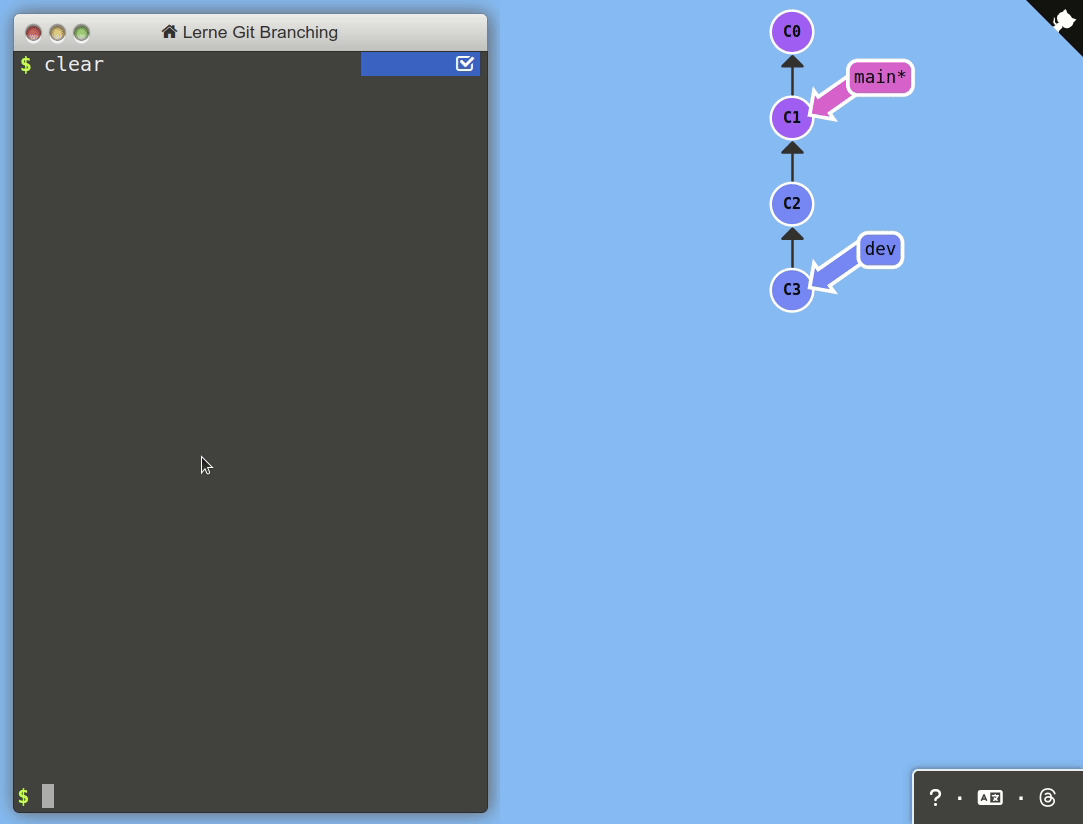Click the yellow terminal window button
Image resolution: width=1083 pixels, height=824 pixels.
click(x=58, y=33)
